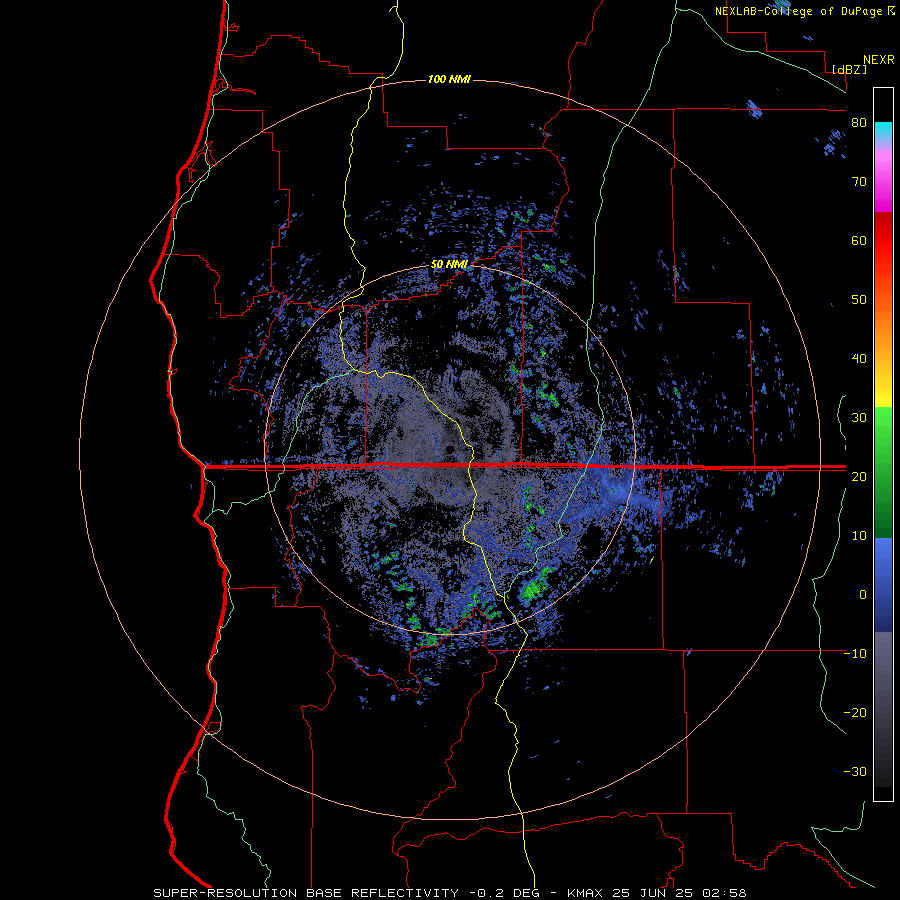Click the 80 value on the dBZ scale
This screenshot has height=900, width=900.
pyautogui.click(x=859, y=123)
